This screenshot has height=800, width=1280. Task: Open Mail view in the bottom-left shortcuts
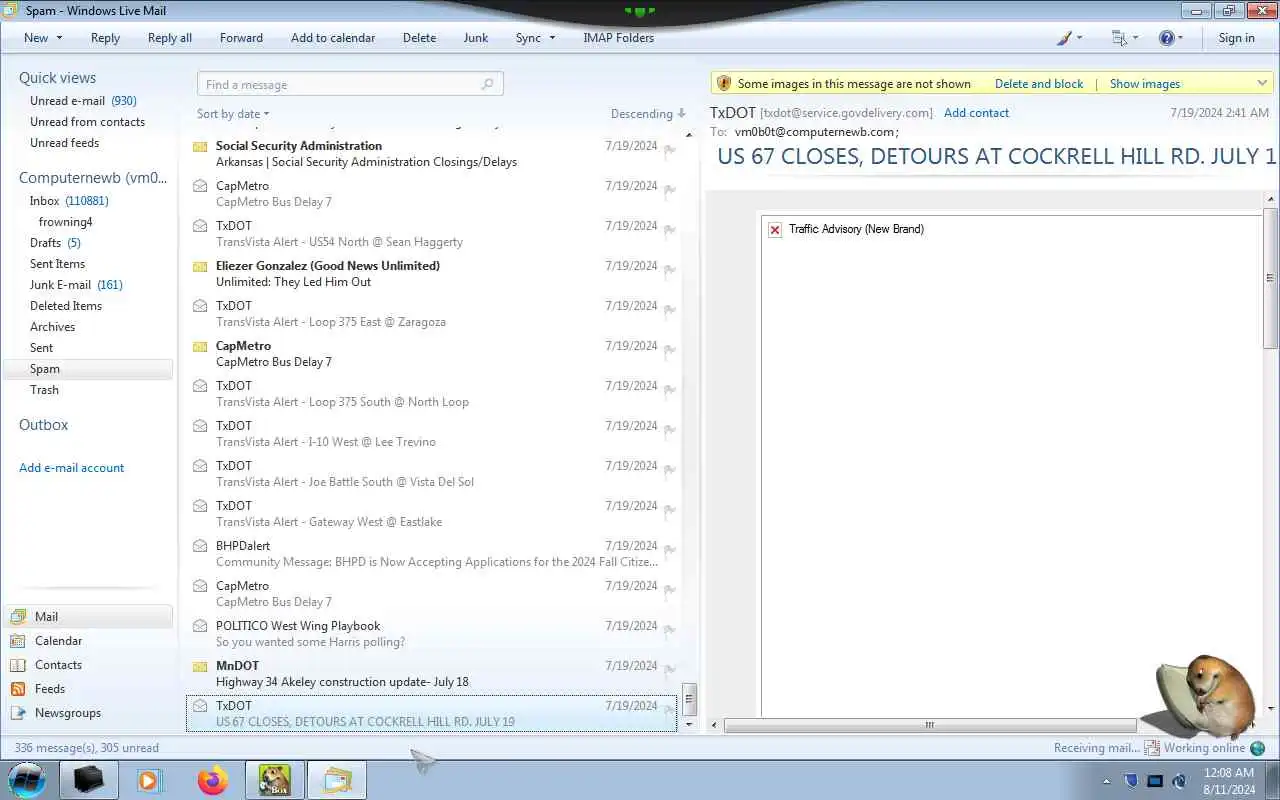[88, 617]
